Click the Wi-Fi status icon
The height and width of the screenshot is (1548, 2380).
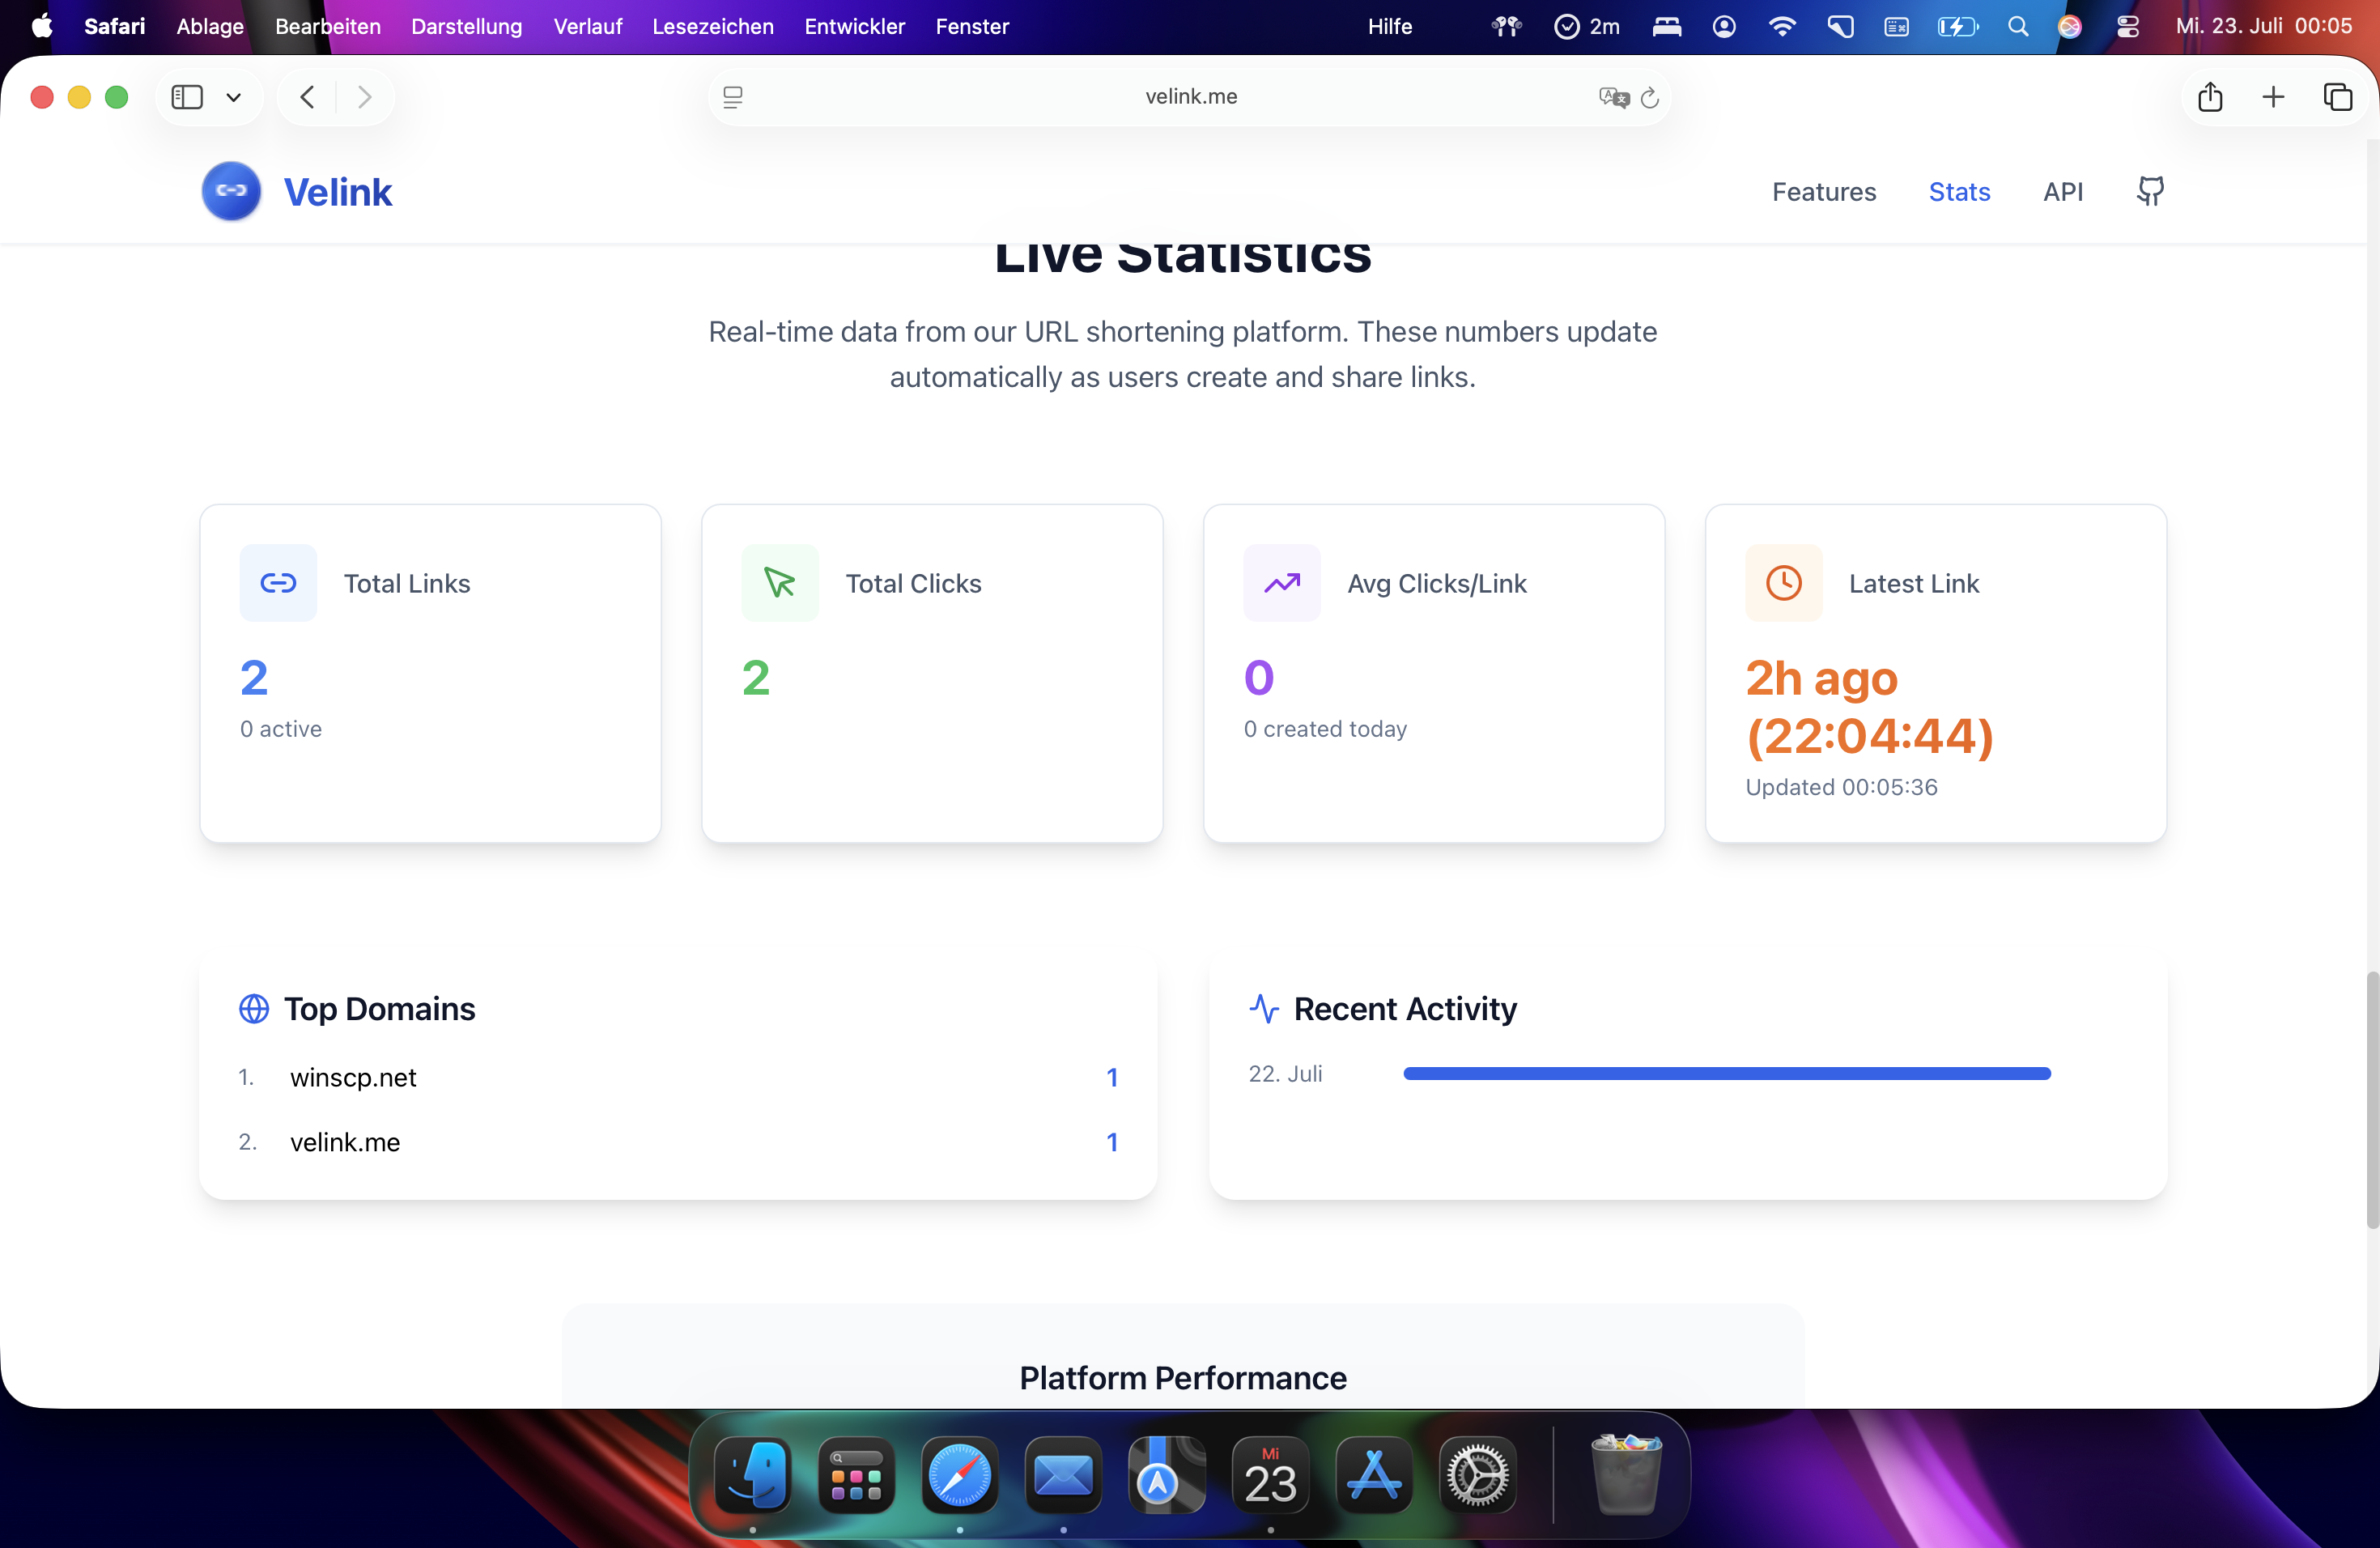(x=1781, y=27)
